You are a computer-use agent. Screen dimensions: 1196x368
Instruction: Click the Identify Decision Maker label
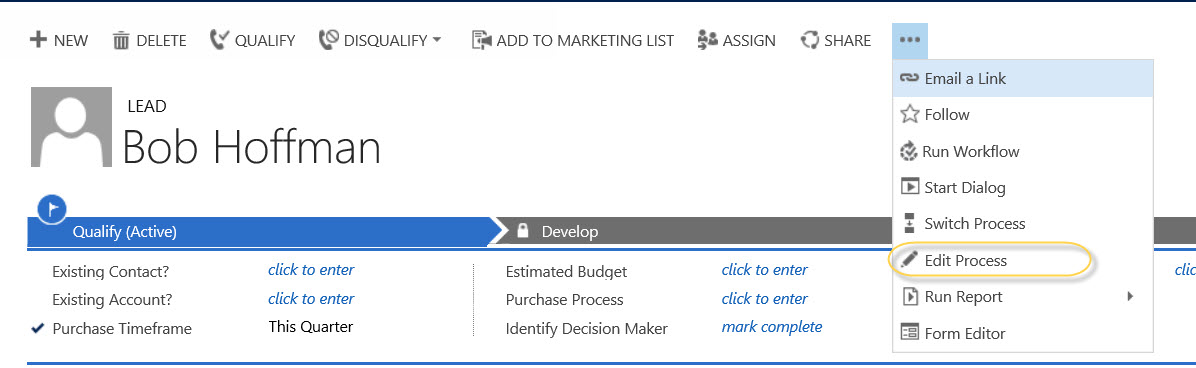587,329
